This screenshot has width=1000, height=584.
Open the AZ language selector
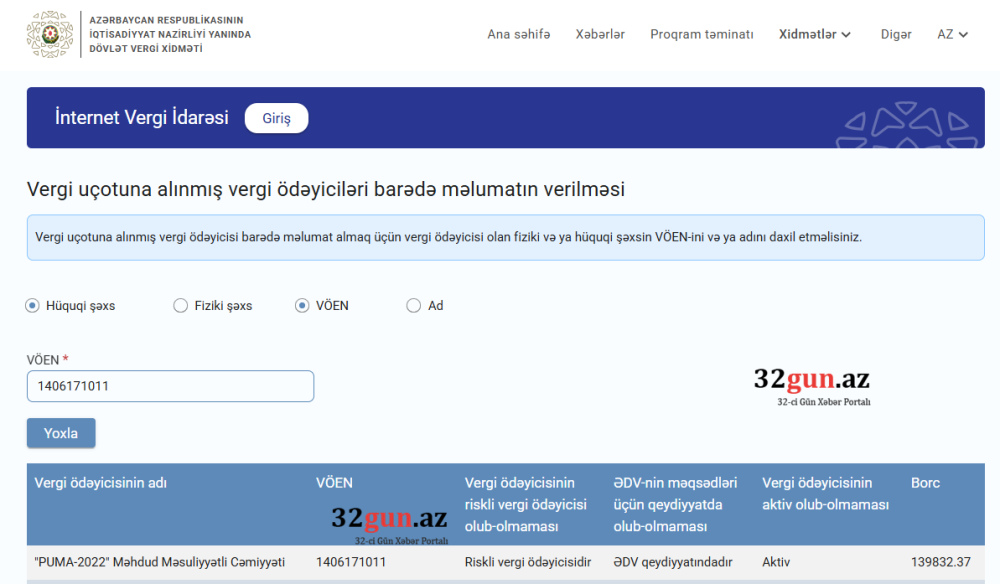click(951, 33)
